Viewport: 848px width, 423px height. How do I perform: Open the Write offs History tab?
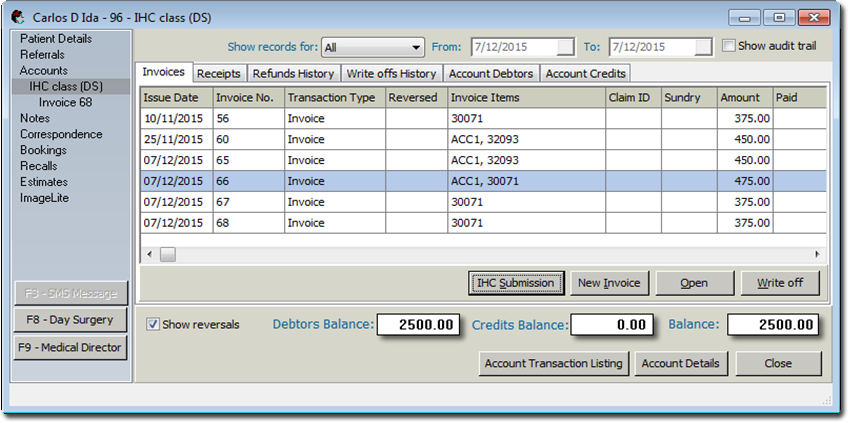pos(391,73)
